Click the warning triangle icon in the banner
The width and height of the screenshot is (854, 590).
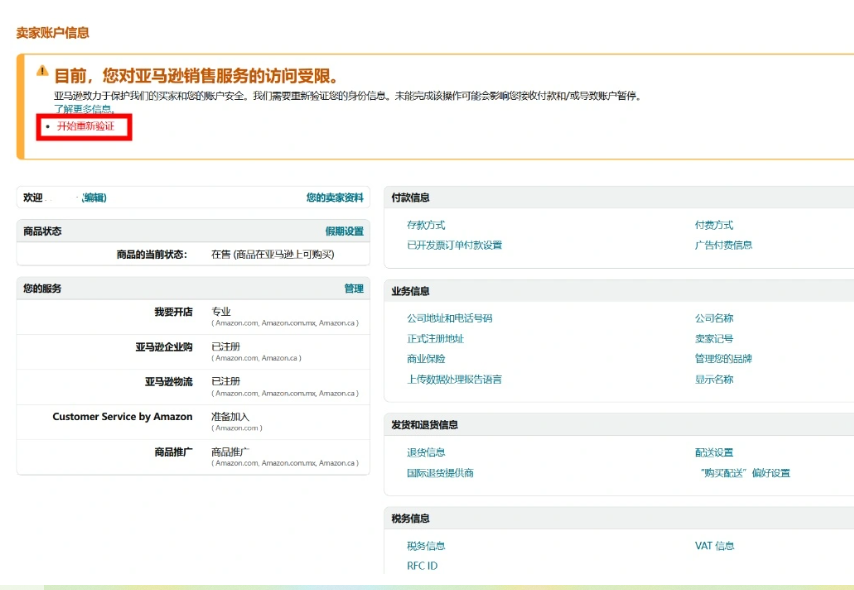coord(42,71)
